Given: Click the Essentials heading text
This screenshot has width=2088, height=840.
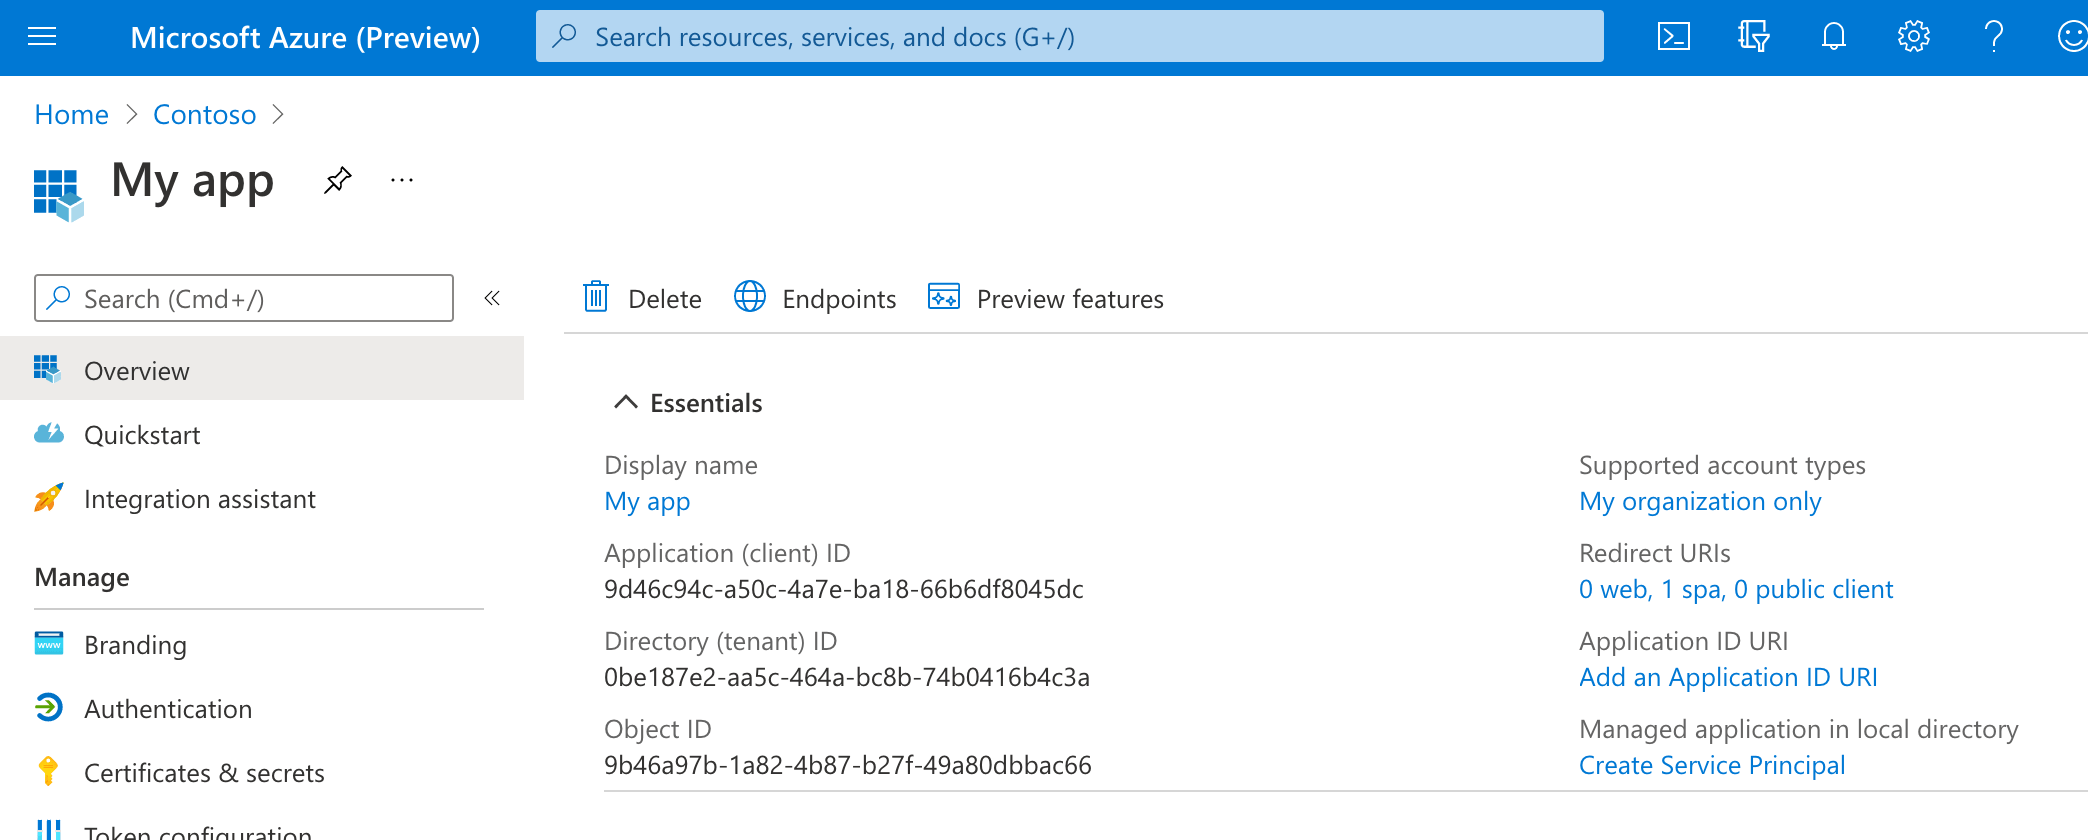Looking at the screenshot, I should 706,403.
